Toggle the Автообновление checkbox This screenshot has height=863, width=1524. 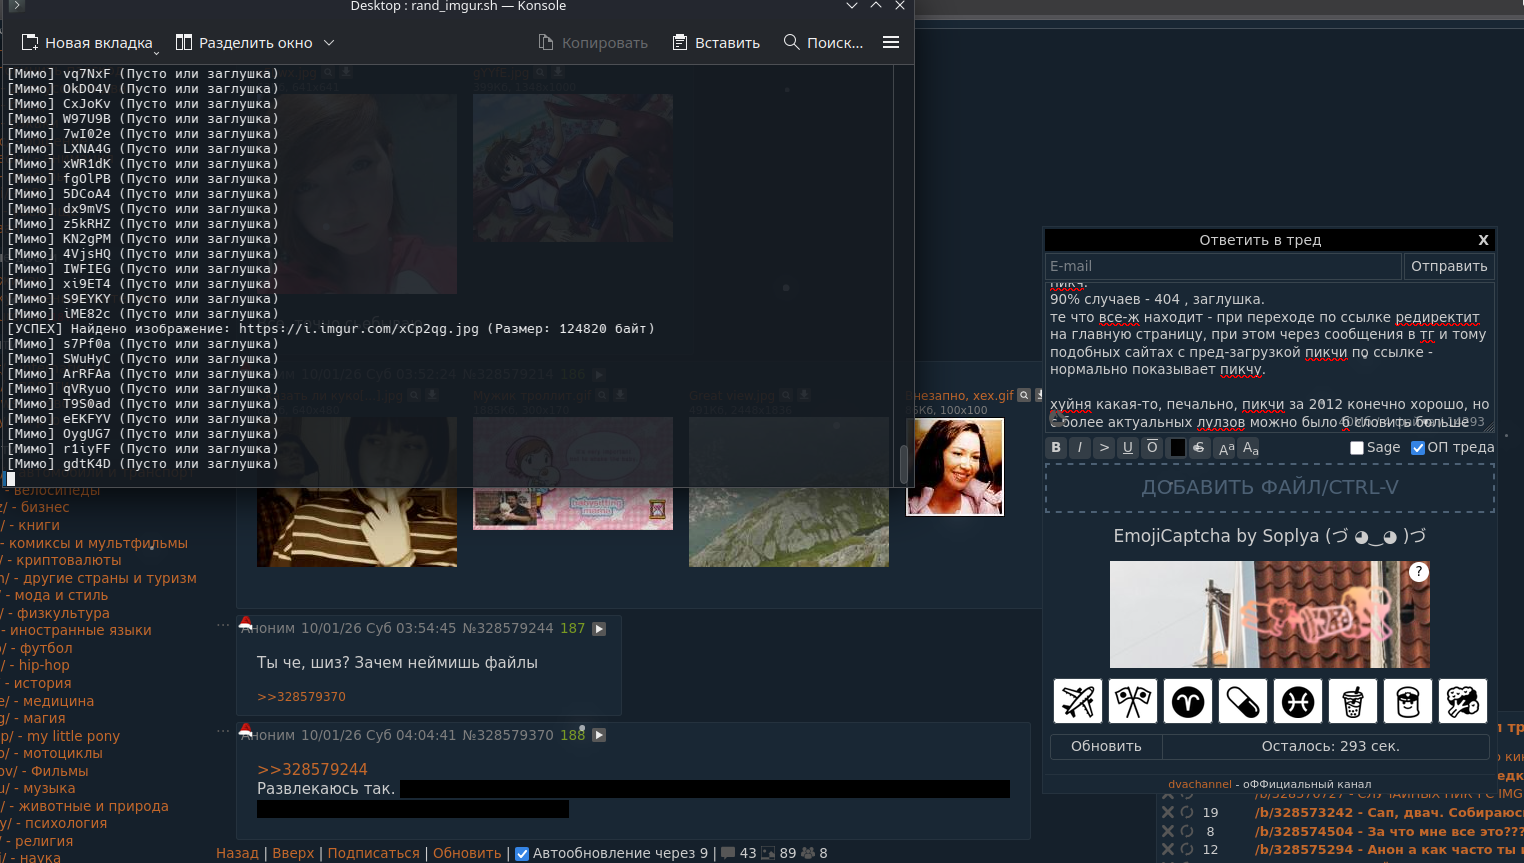[522, 854]
